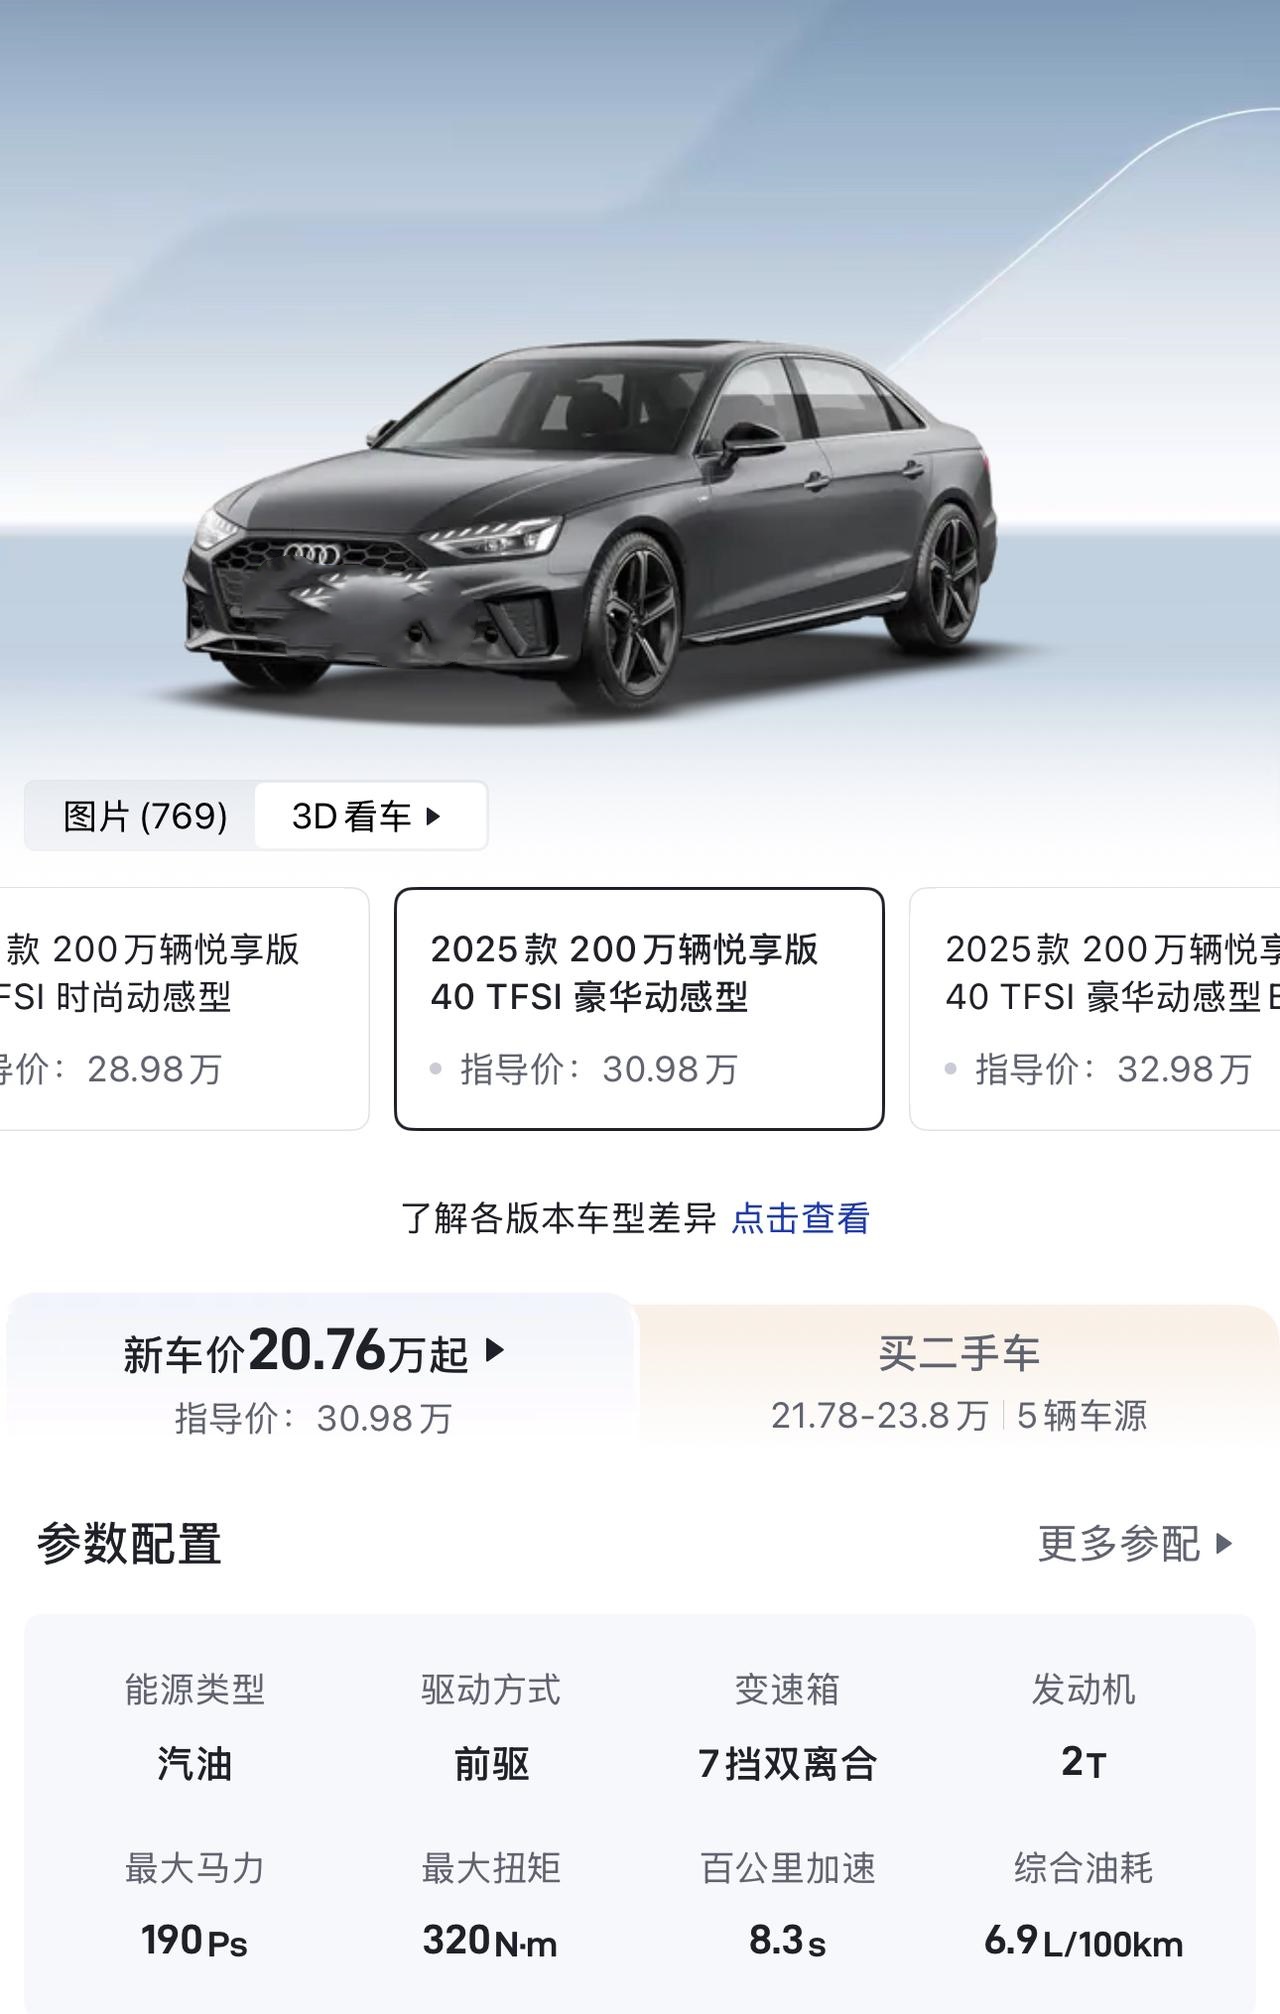Expand the arrow after 新车价20.76万起
Screen dimensions: 1280x2014
494,1351
